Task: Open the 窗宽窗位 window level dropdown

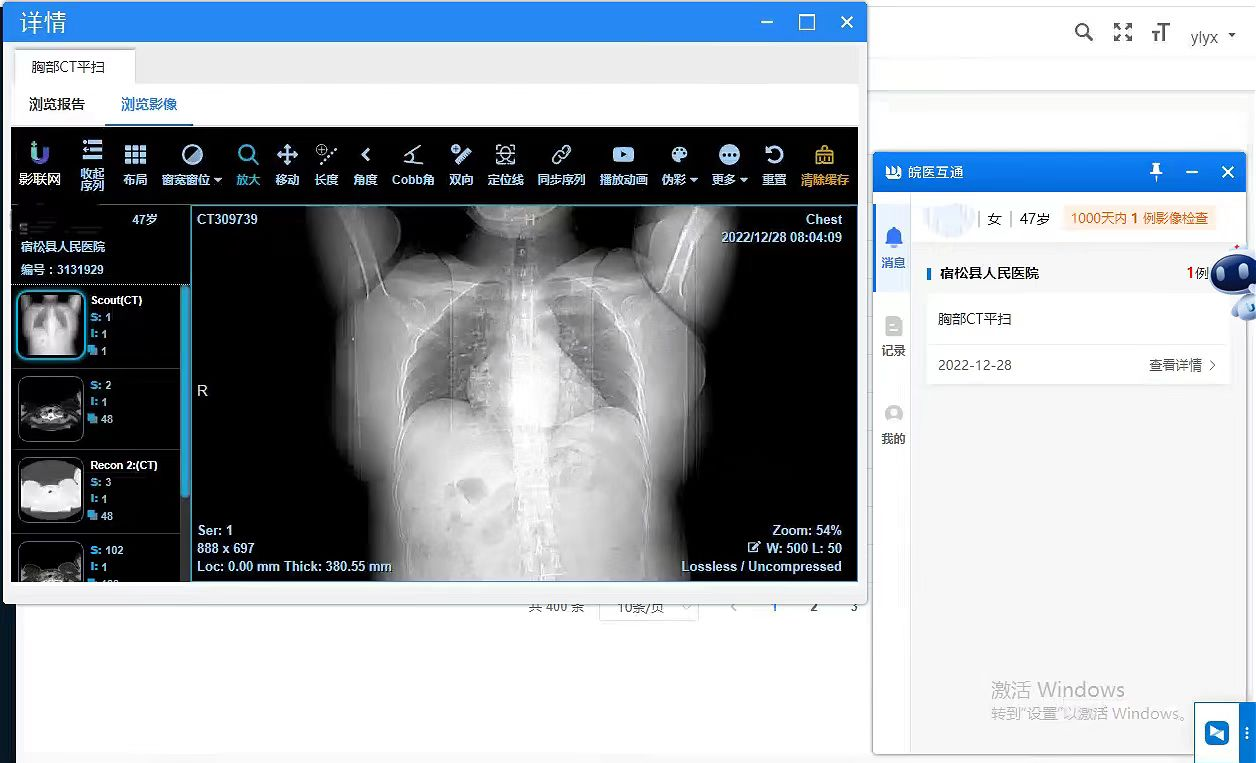Action: 192,165
